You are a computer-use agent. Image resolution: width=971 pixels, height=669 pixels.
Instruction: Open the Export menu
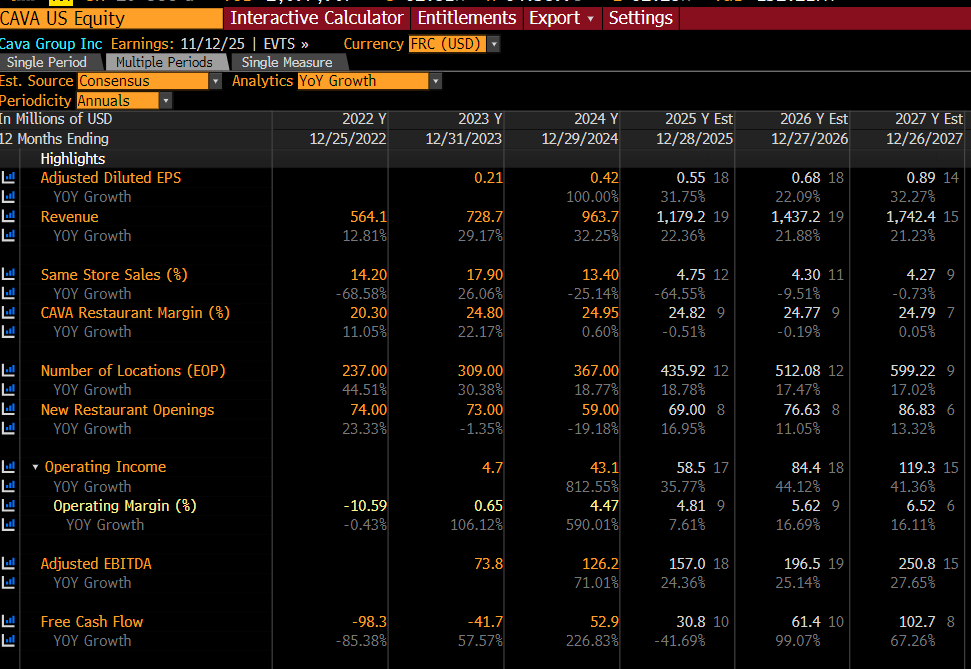point(561,18)
